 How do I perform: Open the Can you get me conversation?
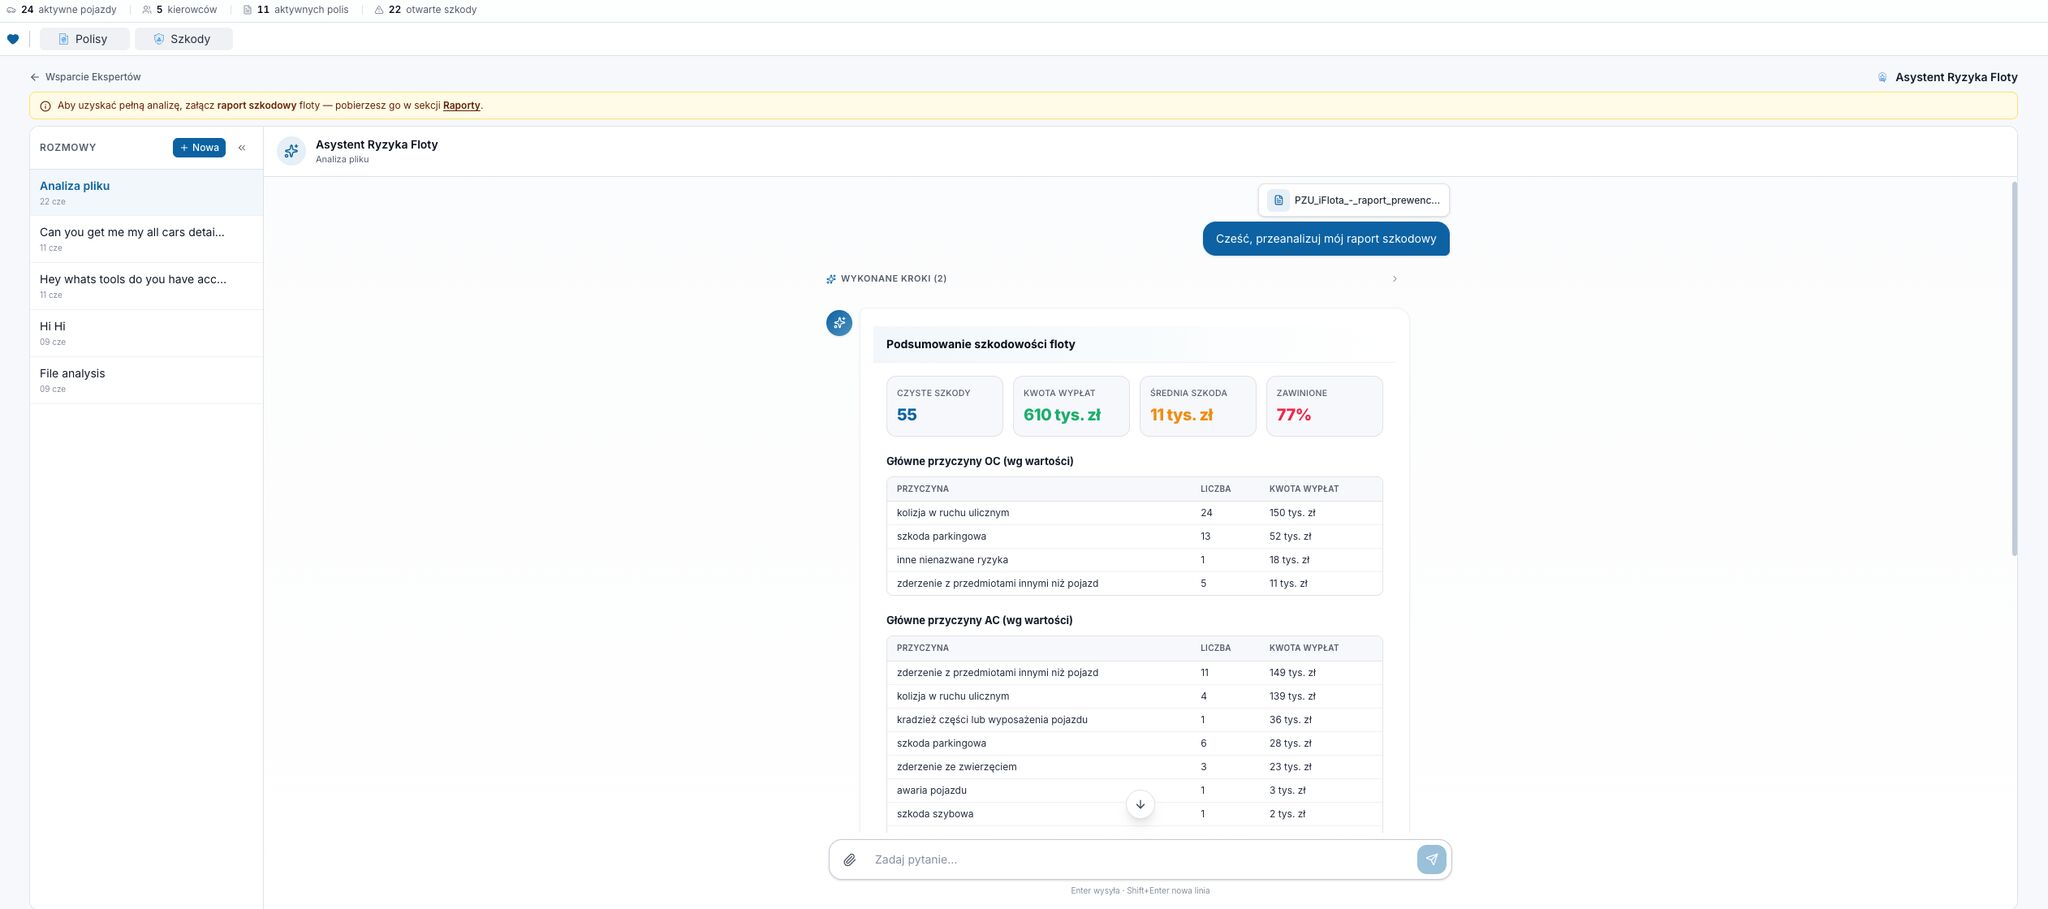pyautogui.click(x=146, y=239)
